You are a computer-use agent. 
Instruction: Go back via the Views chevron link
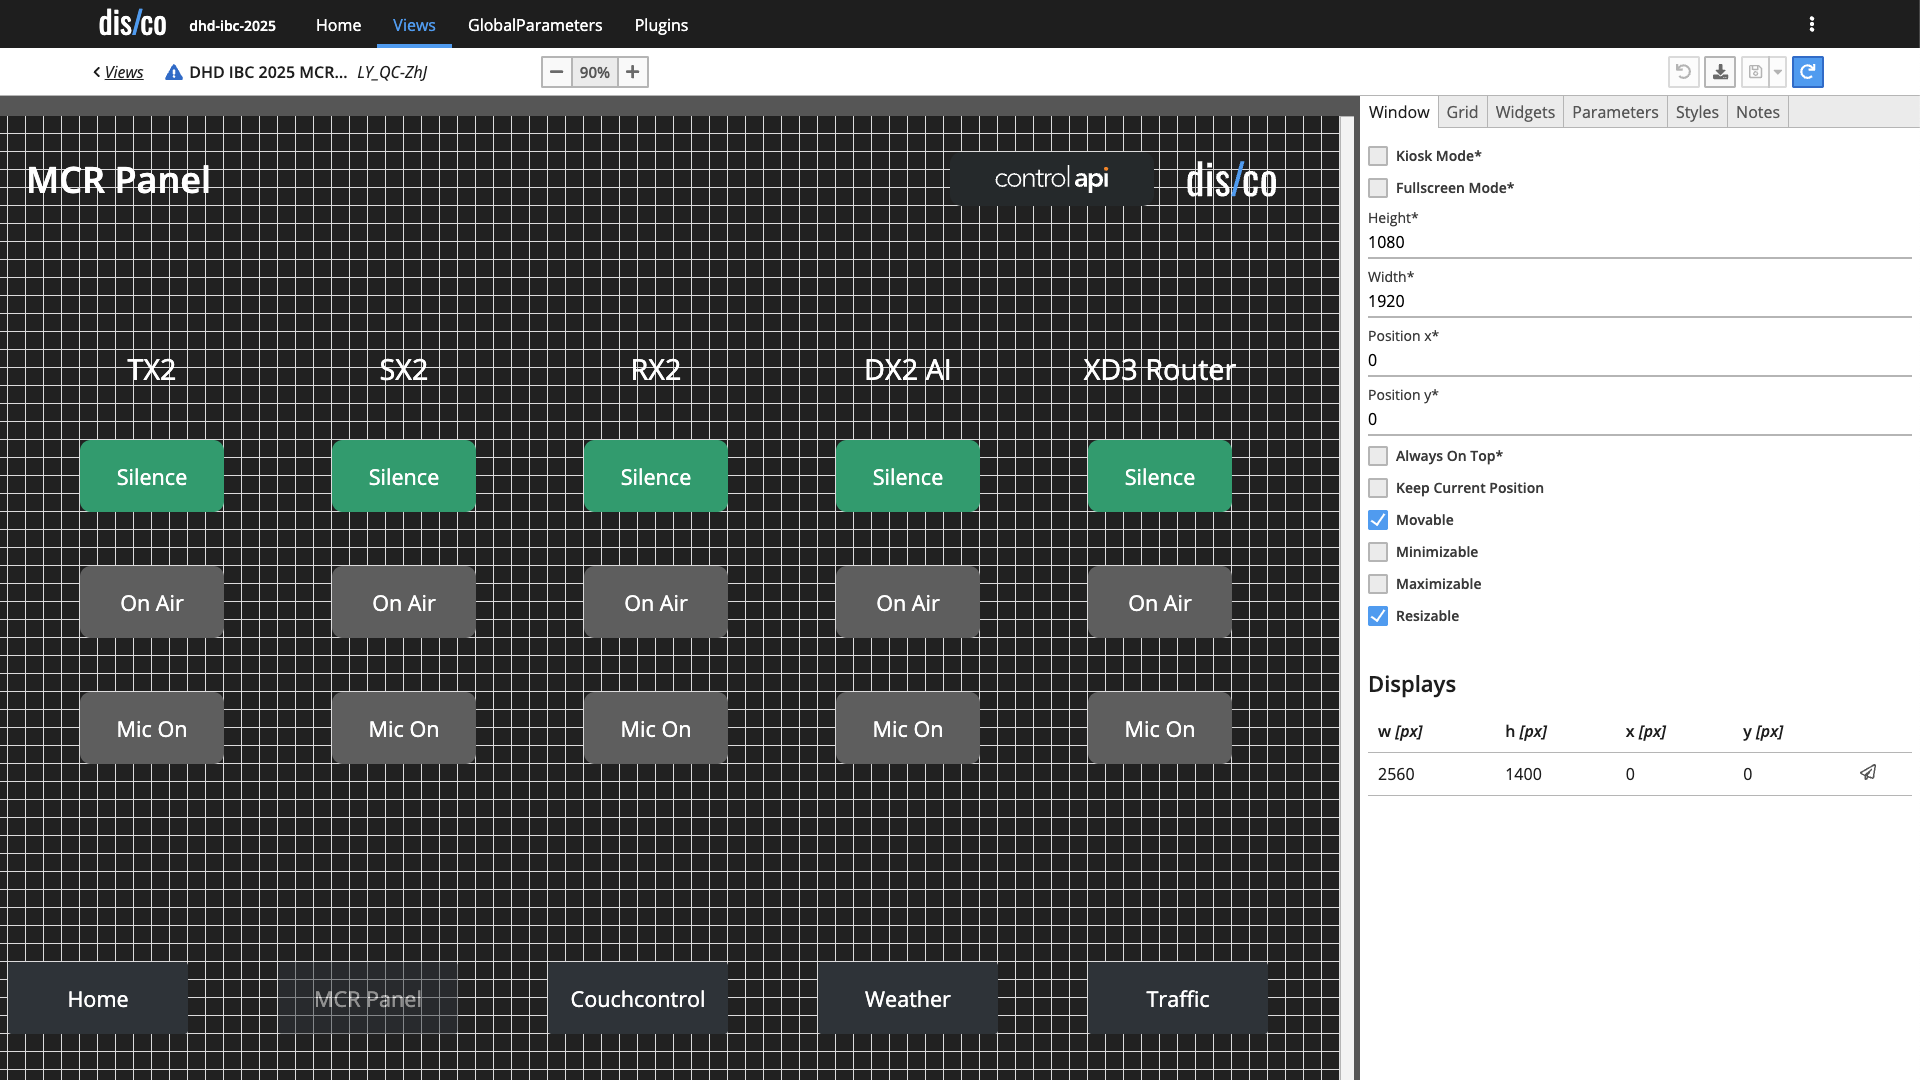tap(118, 72)
